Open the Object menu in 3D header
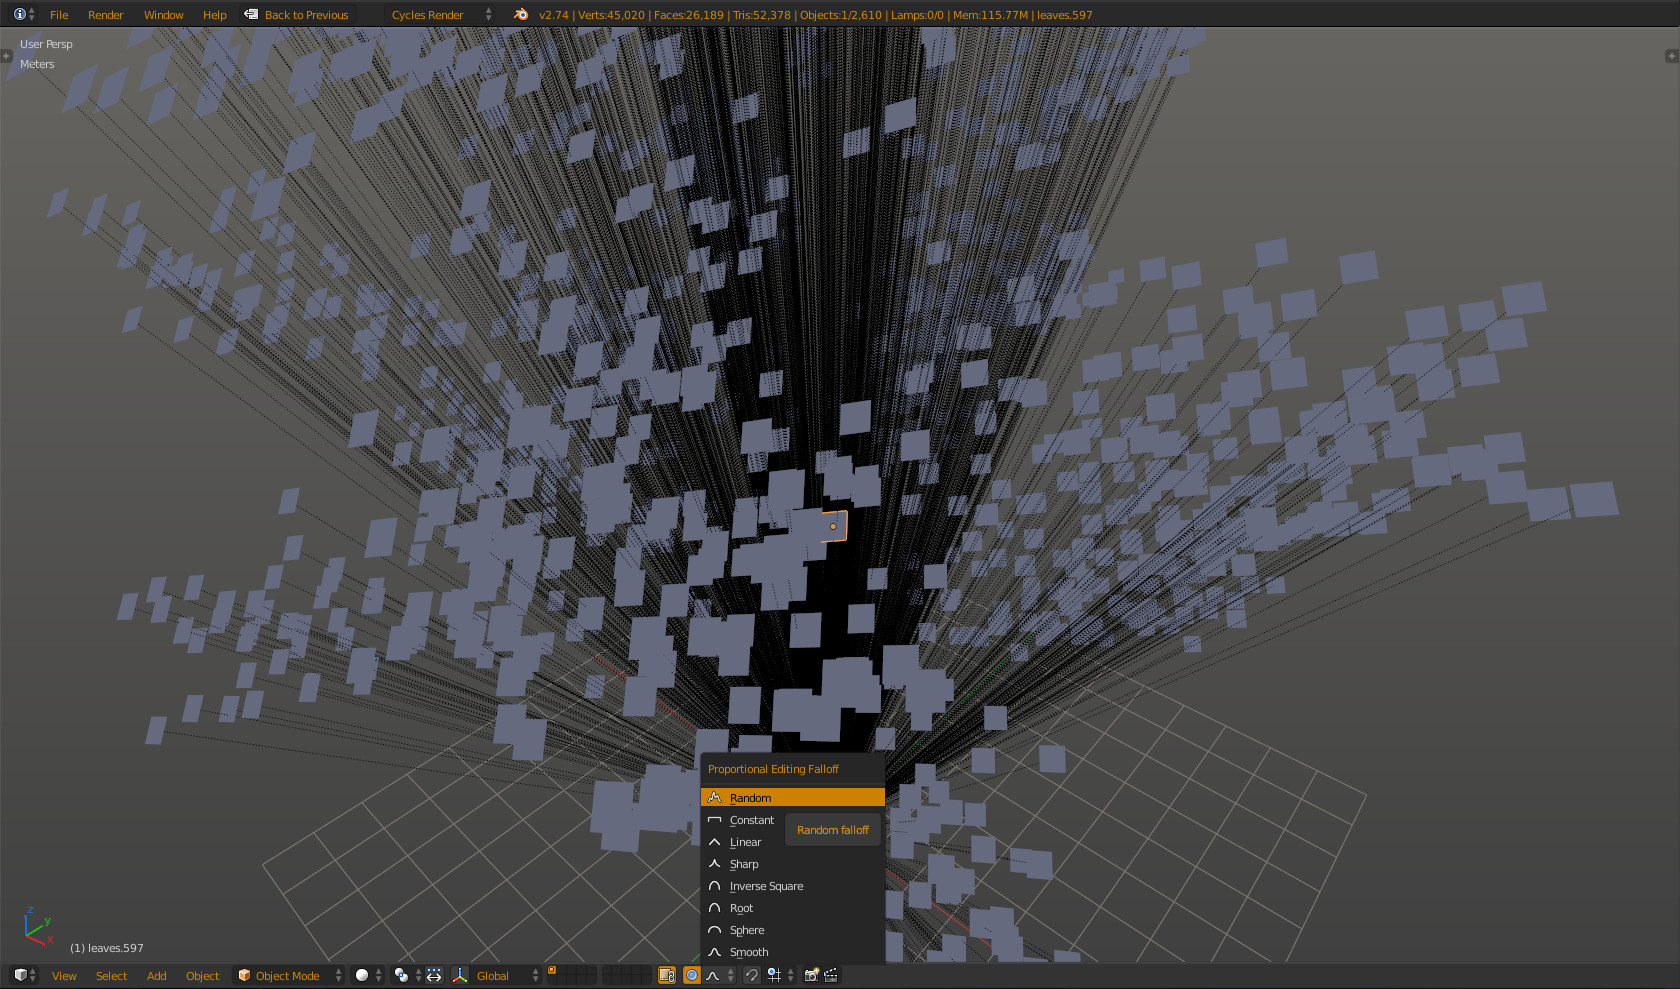The image size is (1680, 989). tap(202, 976)
